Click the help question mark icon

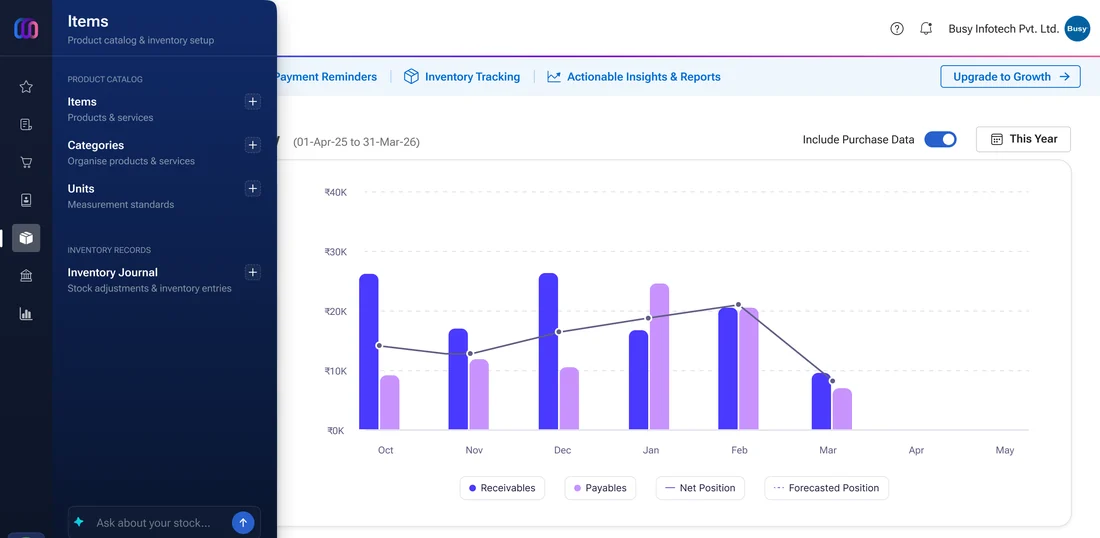click(x=897, y=29)
